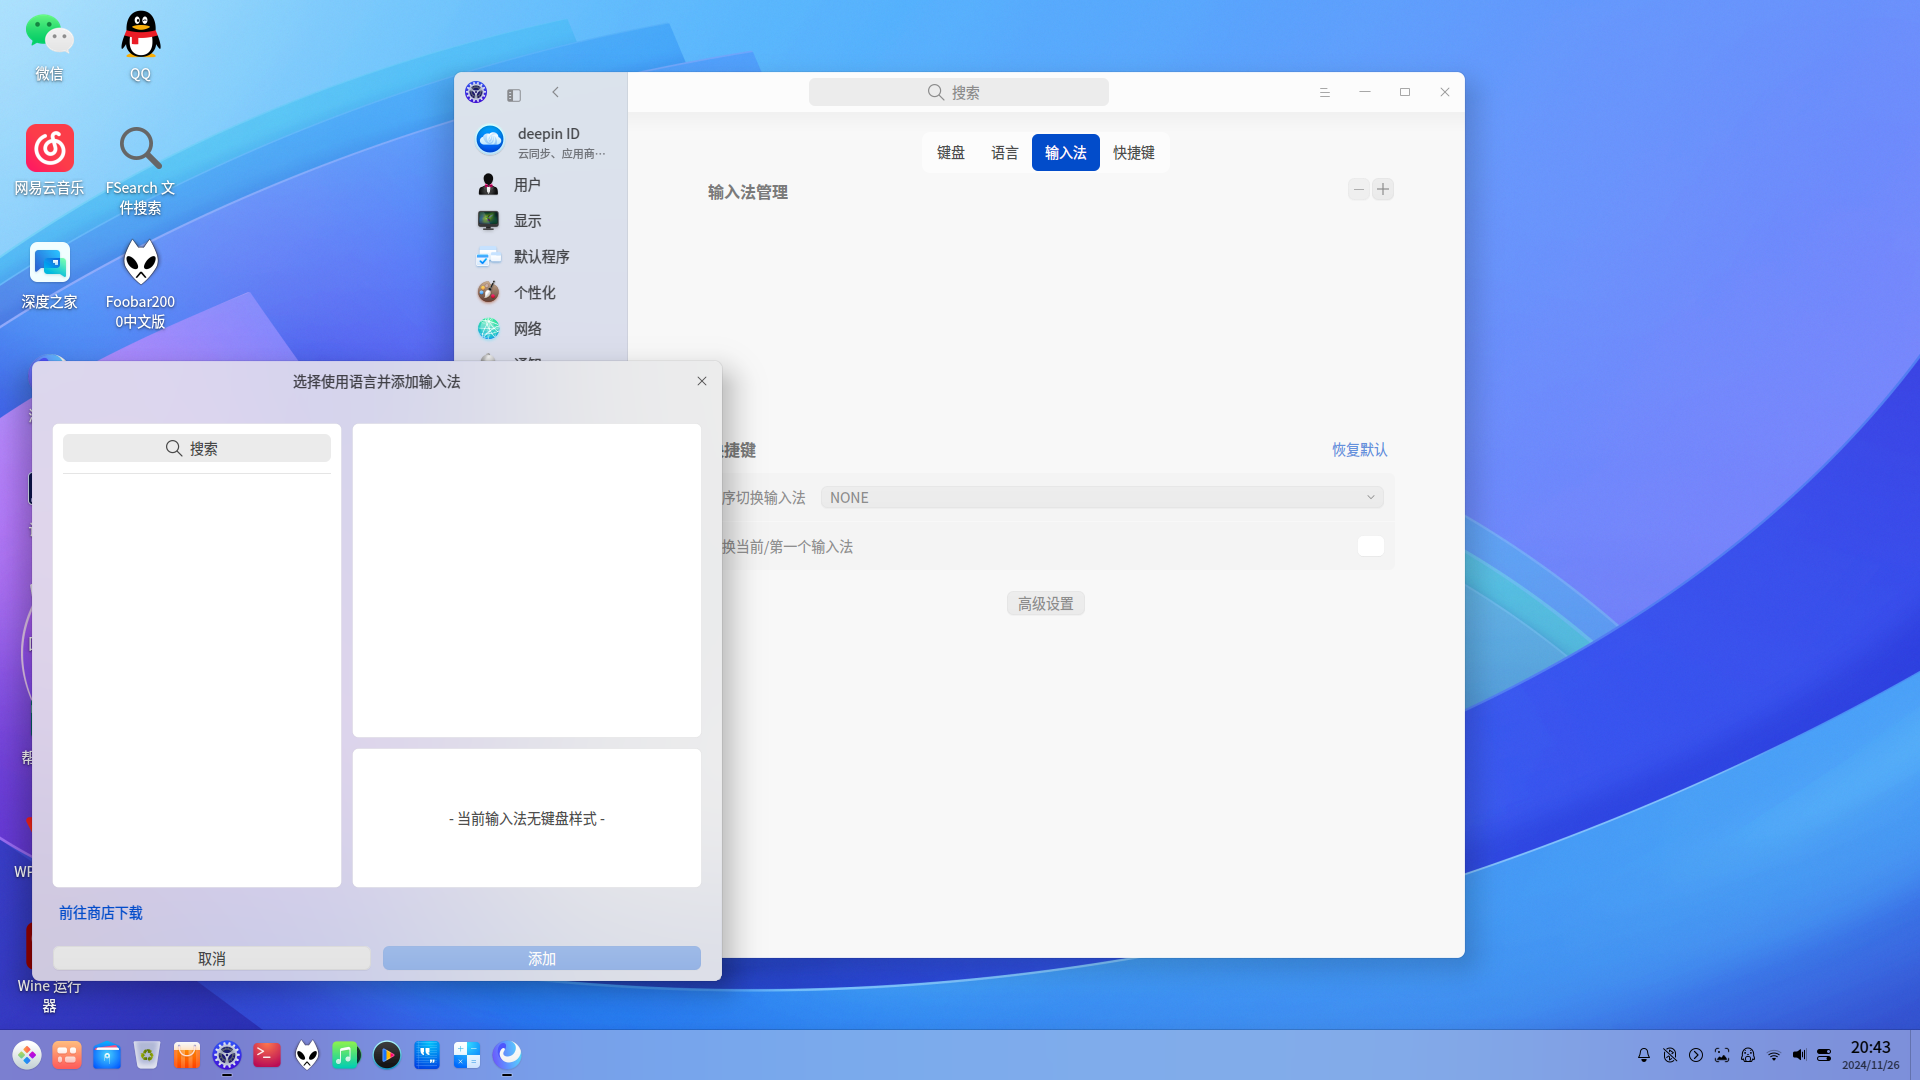The width and height of the screenshot is (1920, 1080).
Task: Click the Wi-Fi icon in system tray
Action: (1773, 1055)
